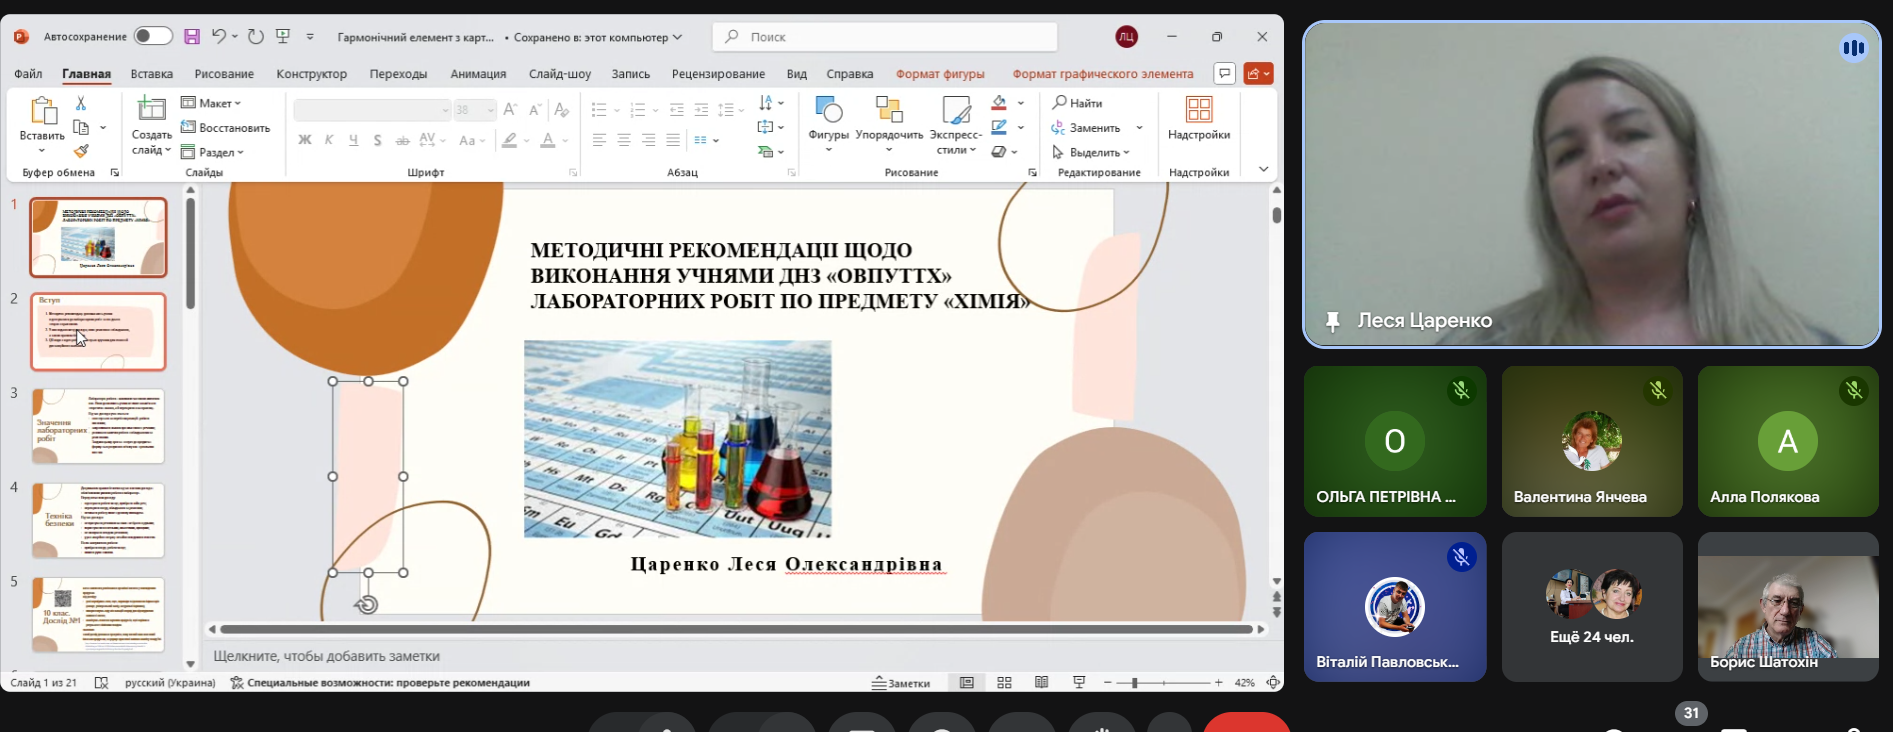
Task: Click the Заменить button
Action: point(1086,128)
